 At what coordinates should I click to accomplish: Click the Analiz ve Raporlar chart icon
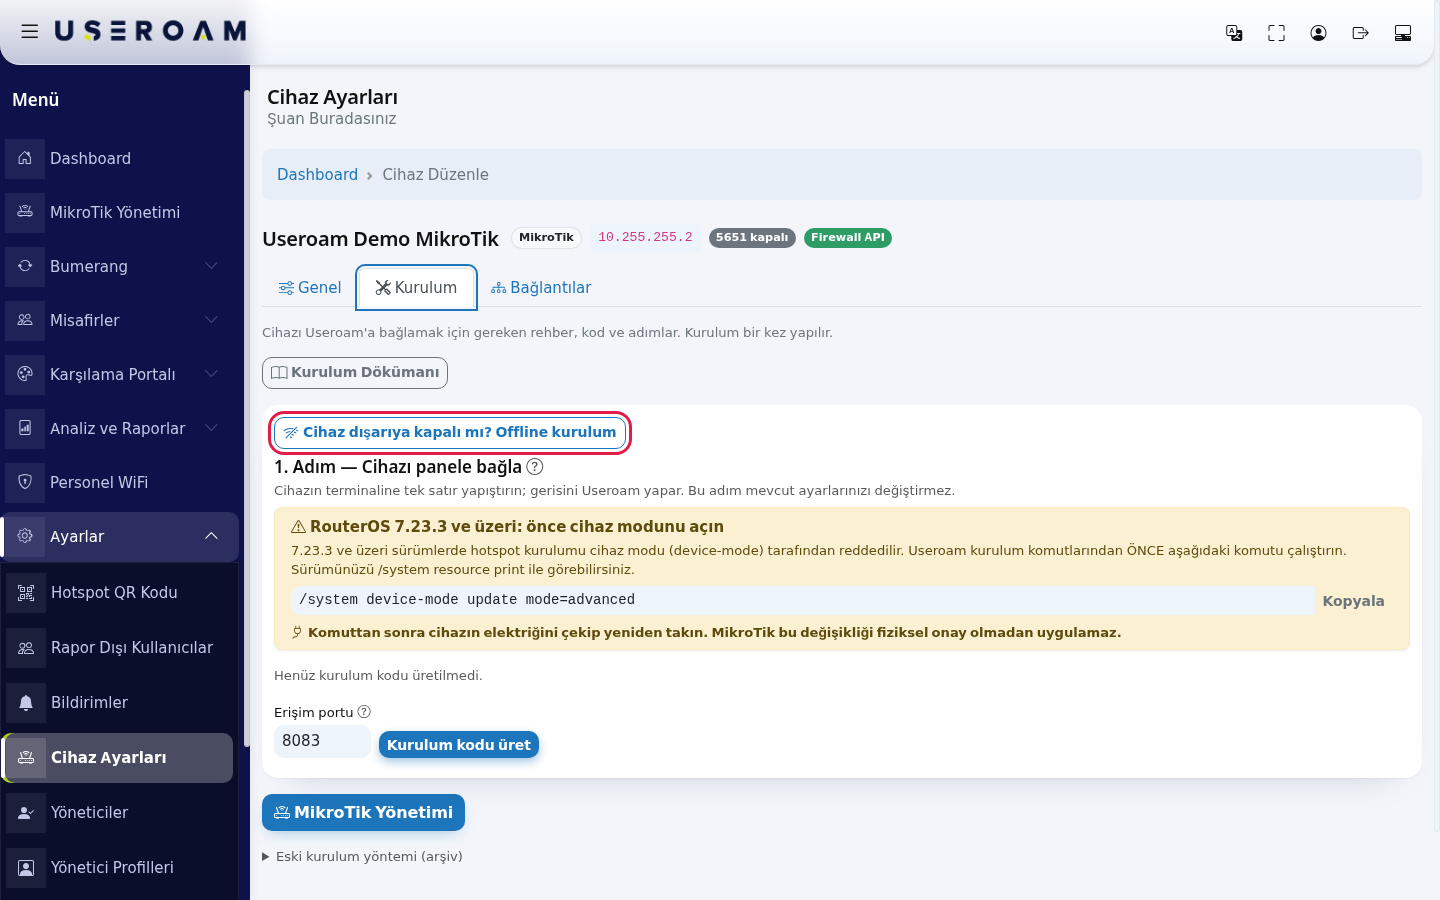point(25,428)
